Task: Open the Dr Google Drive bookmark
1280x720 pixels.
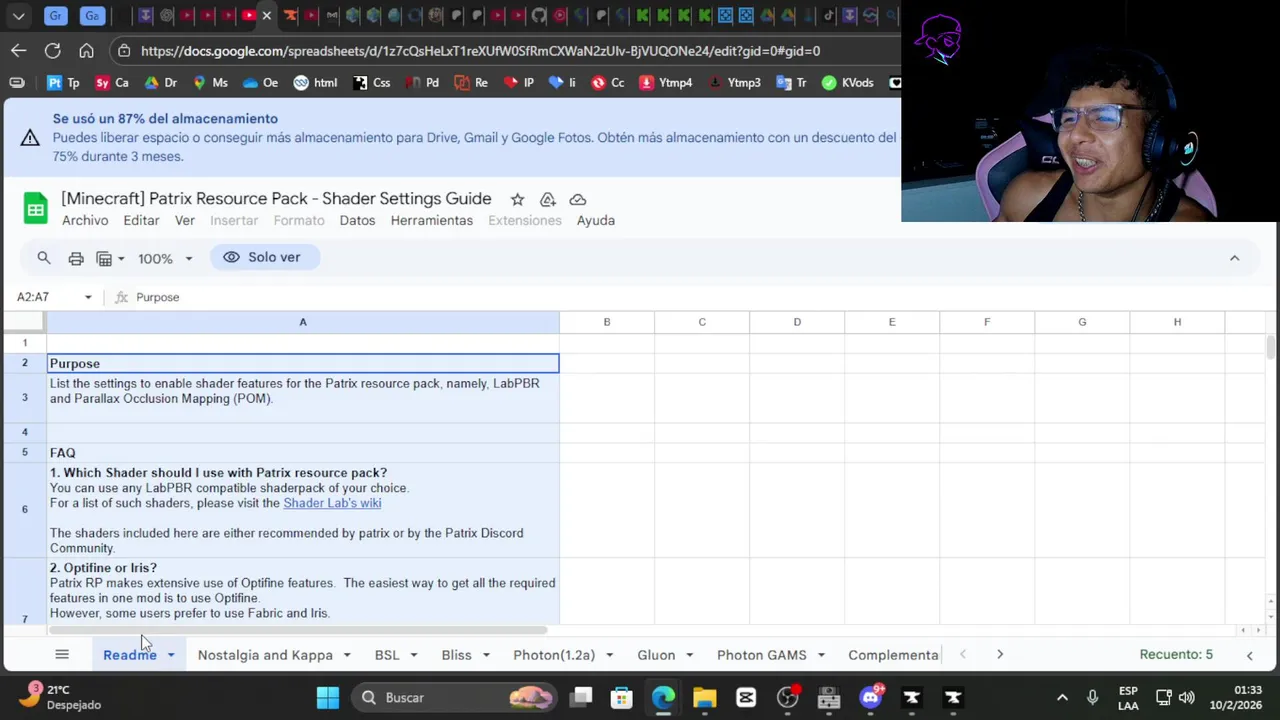Action: tap(160, 83)
